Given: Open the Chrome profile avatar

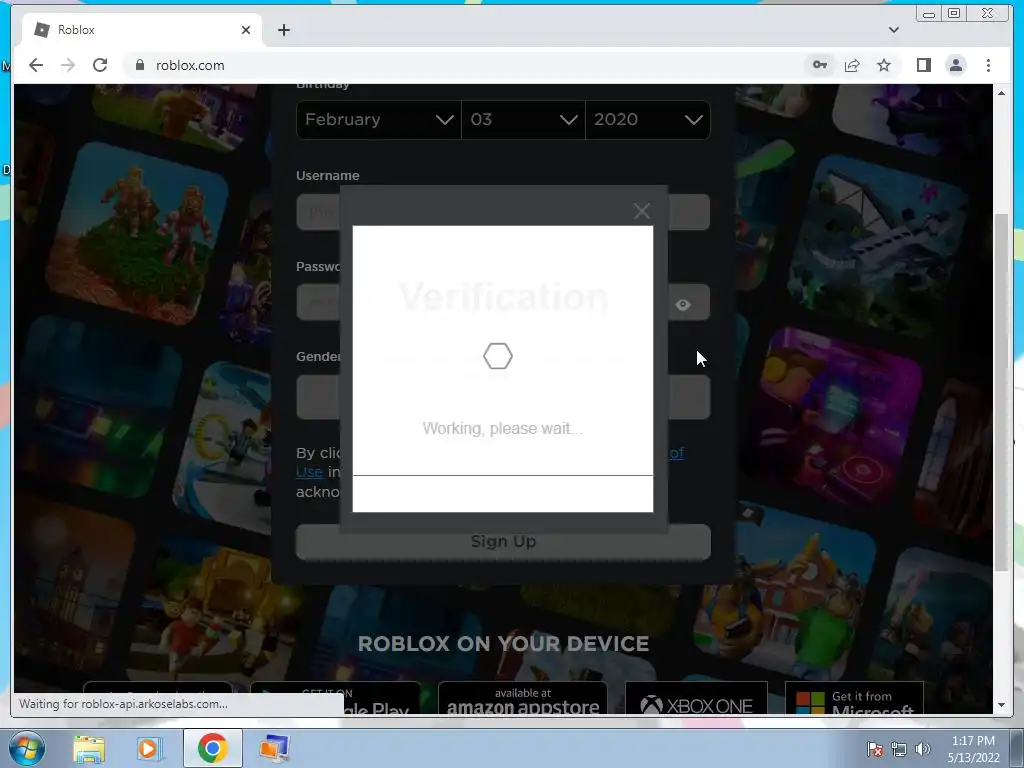Looking at the screenshot, I should [x=956, y=65].
